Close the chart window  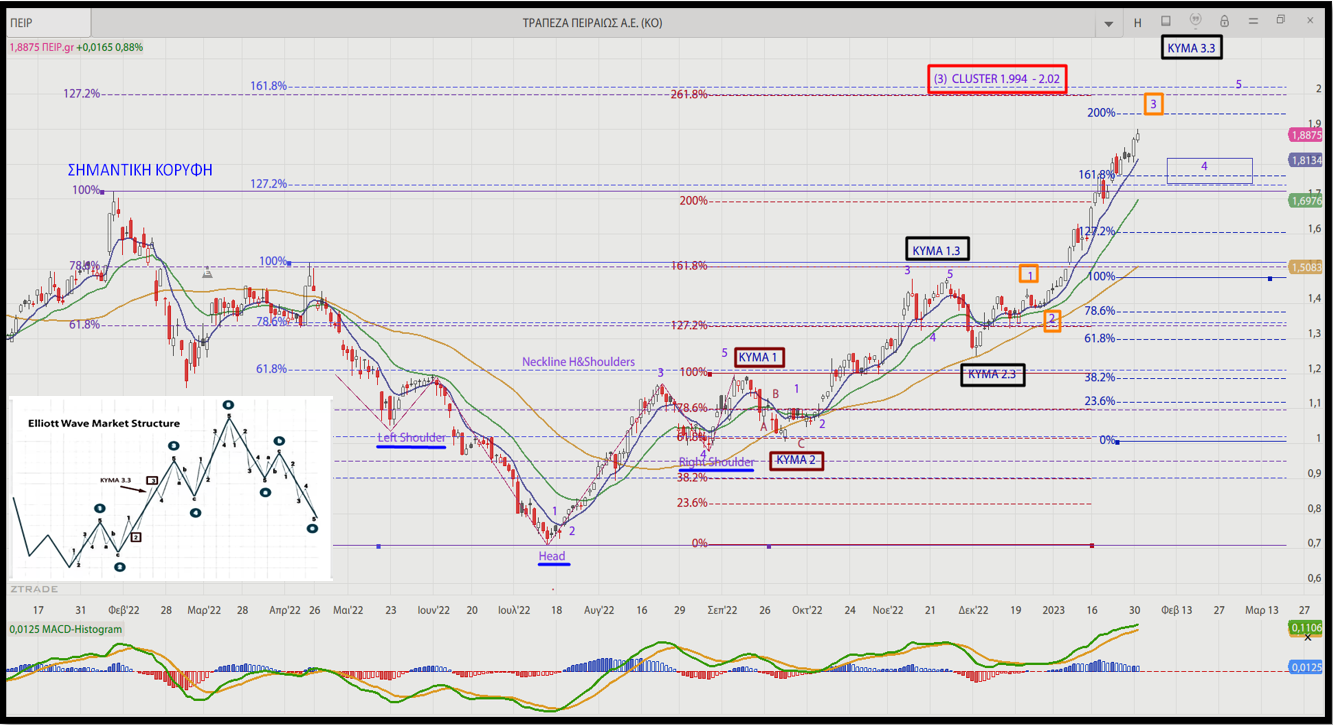pyautogui.click(x=1311, y=20)
